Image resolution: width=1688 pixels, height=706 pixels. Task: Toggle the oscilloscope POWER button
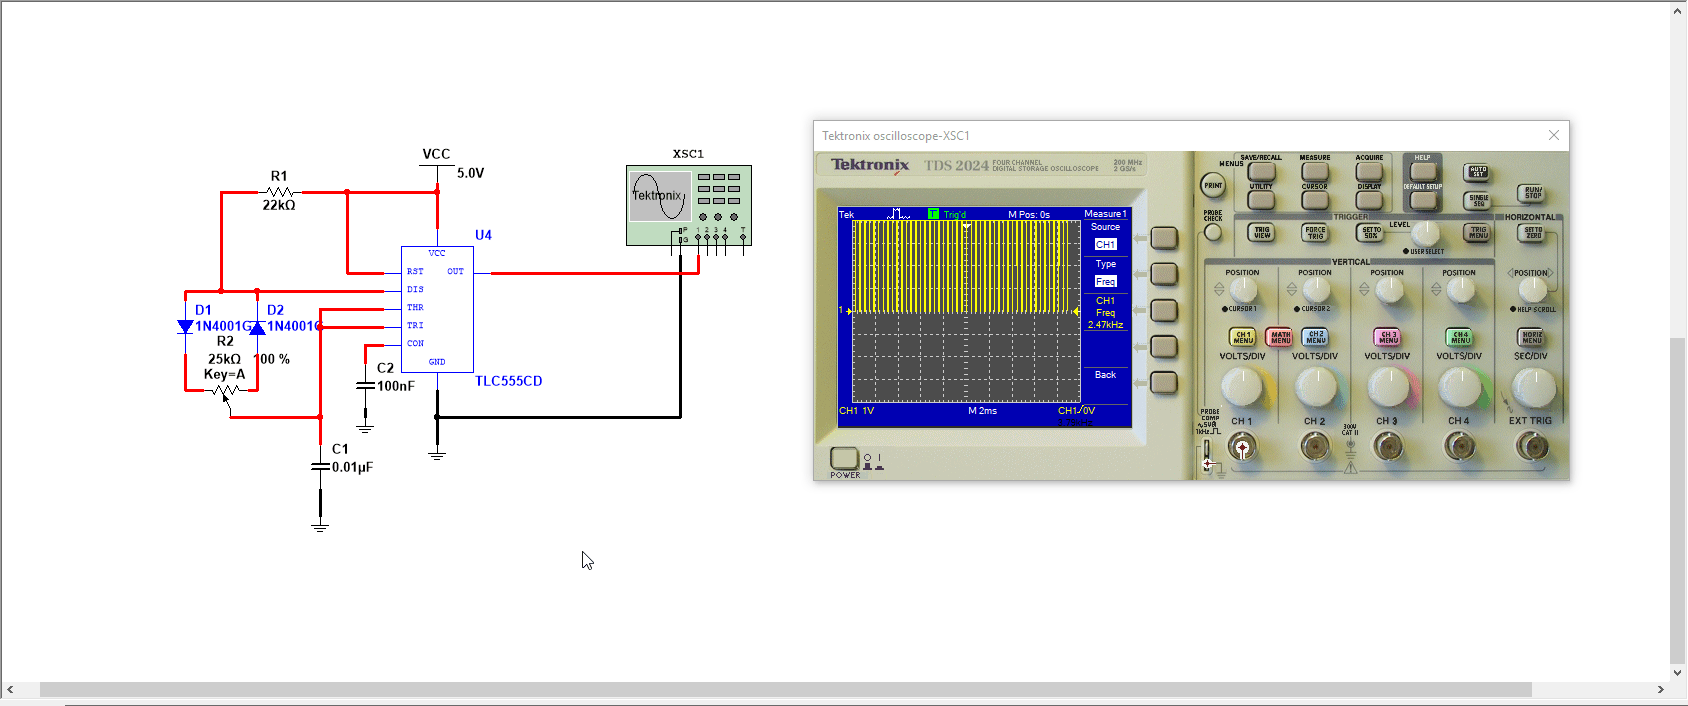point(844,459)
